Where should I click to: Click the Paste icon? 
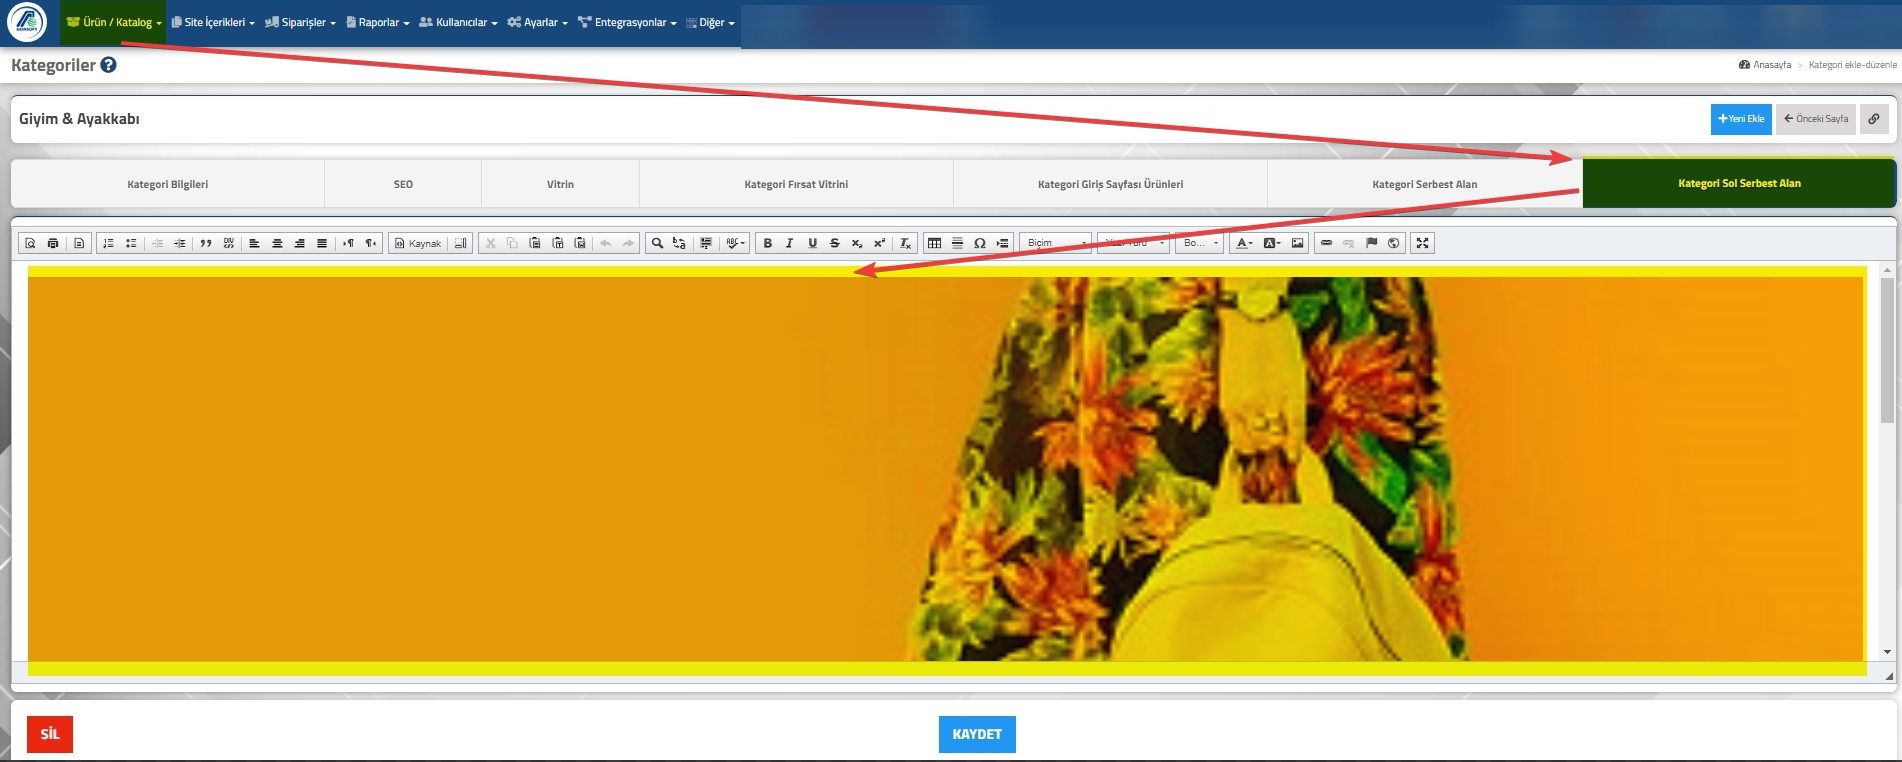535,243
